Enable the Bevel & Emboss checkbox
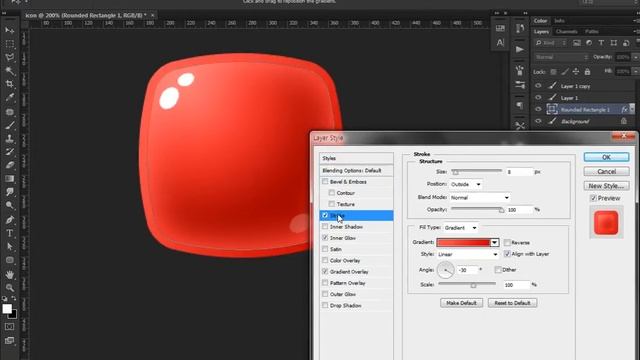 pyautogui.click(x=325, y=182)
